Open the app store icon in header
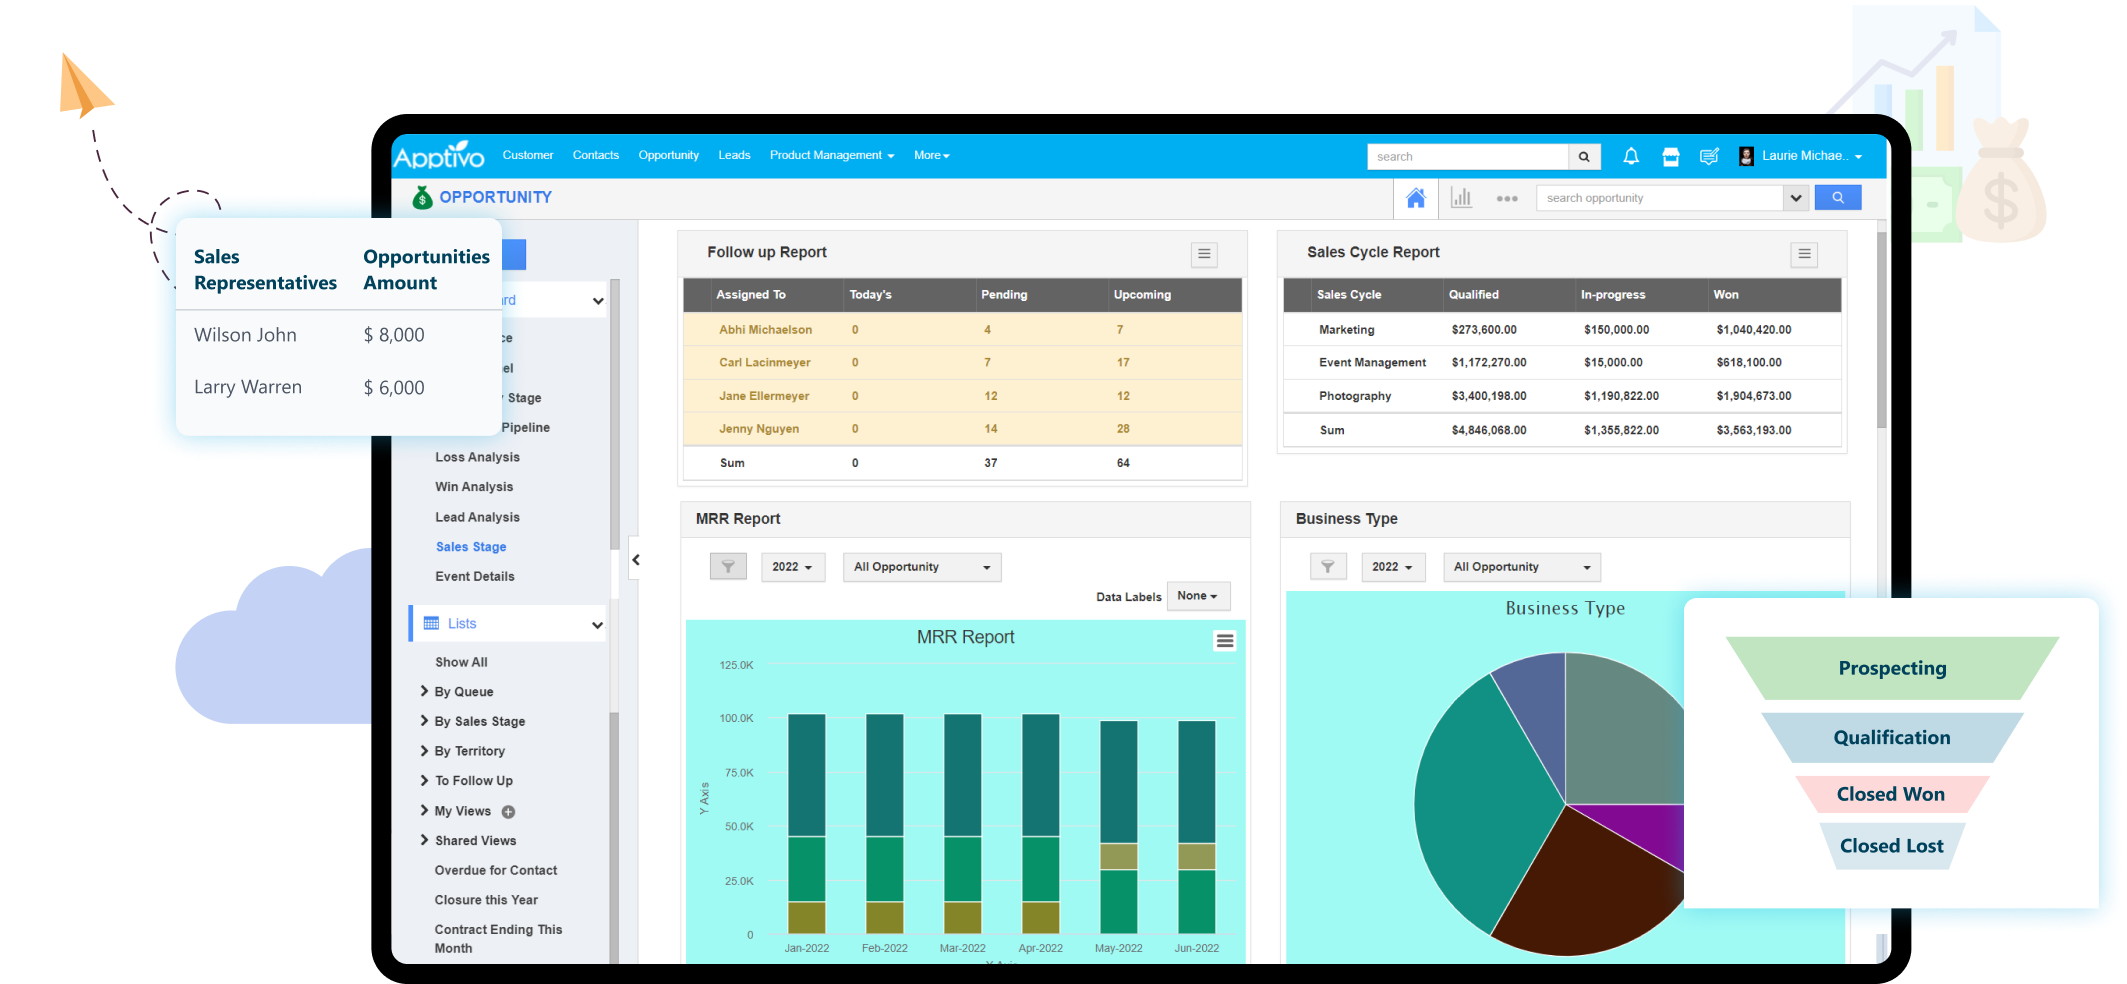The image size is (2127, 984). (x=1670, y=156)
